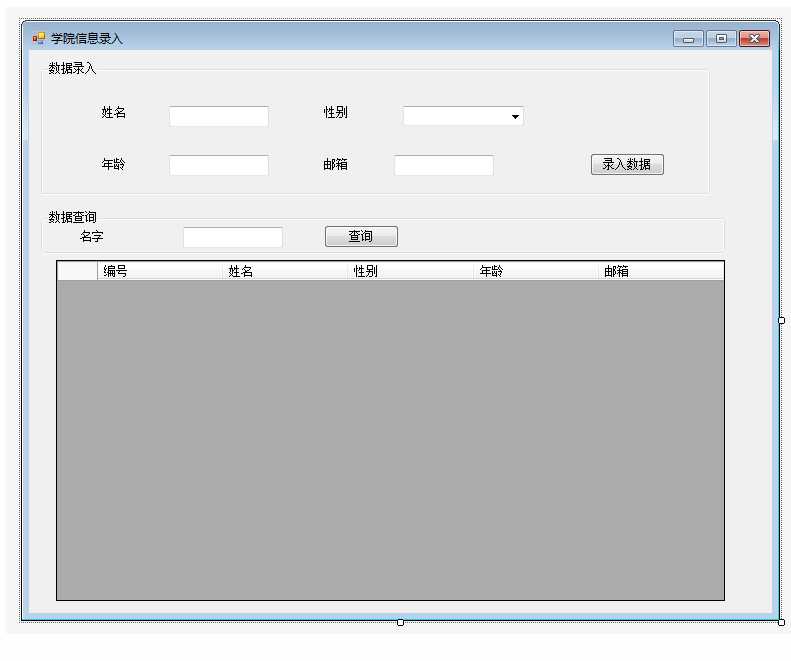The height and width of the screenshot is (661, 791).
Task: Click the 数据录入 group box label
Action: pos(72,68)
